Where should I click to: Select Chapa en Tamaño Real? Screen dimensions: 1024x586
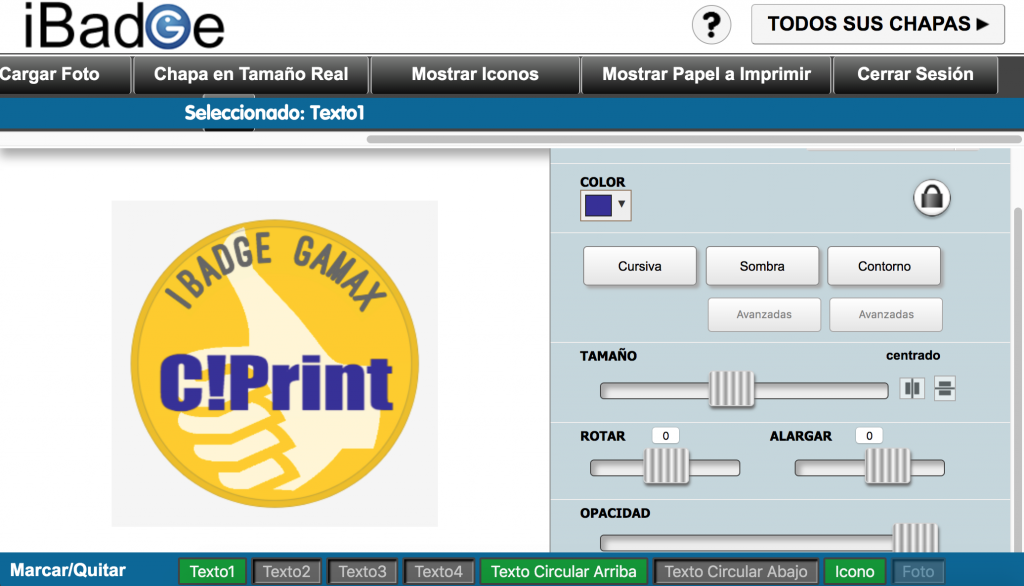pyautogui.click(x=251, y=74)
